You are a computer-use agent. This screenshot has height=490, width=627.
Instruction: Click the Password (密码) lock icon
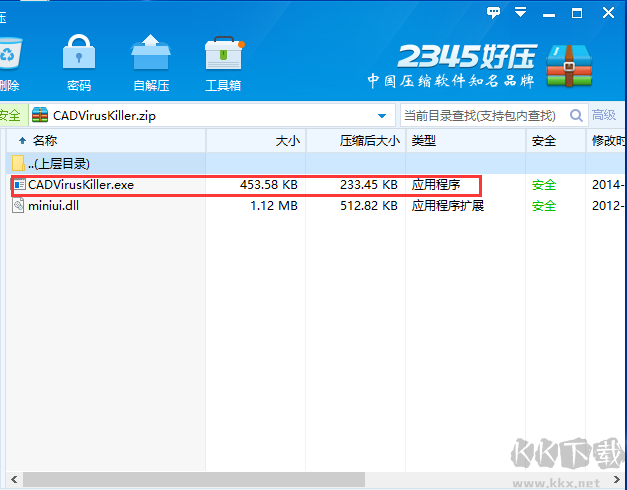pyautogui.click(x=79, y=53)
